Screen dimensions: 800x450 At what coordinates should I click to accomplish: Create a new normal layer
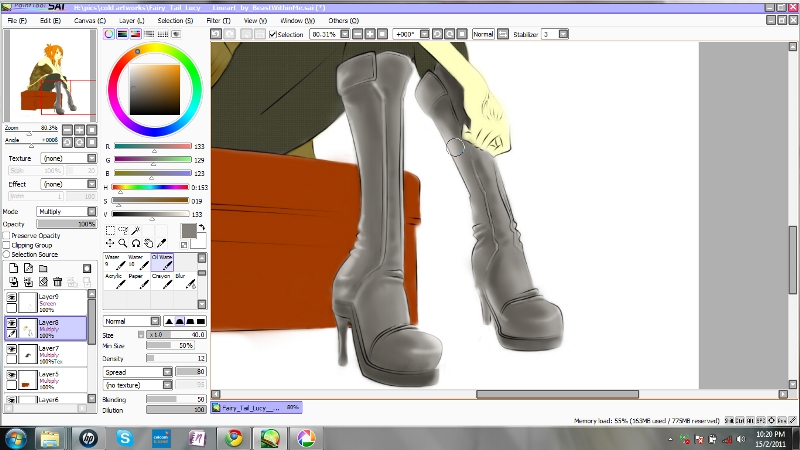(14, 268)
